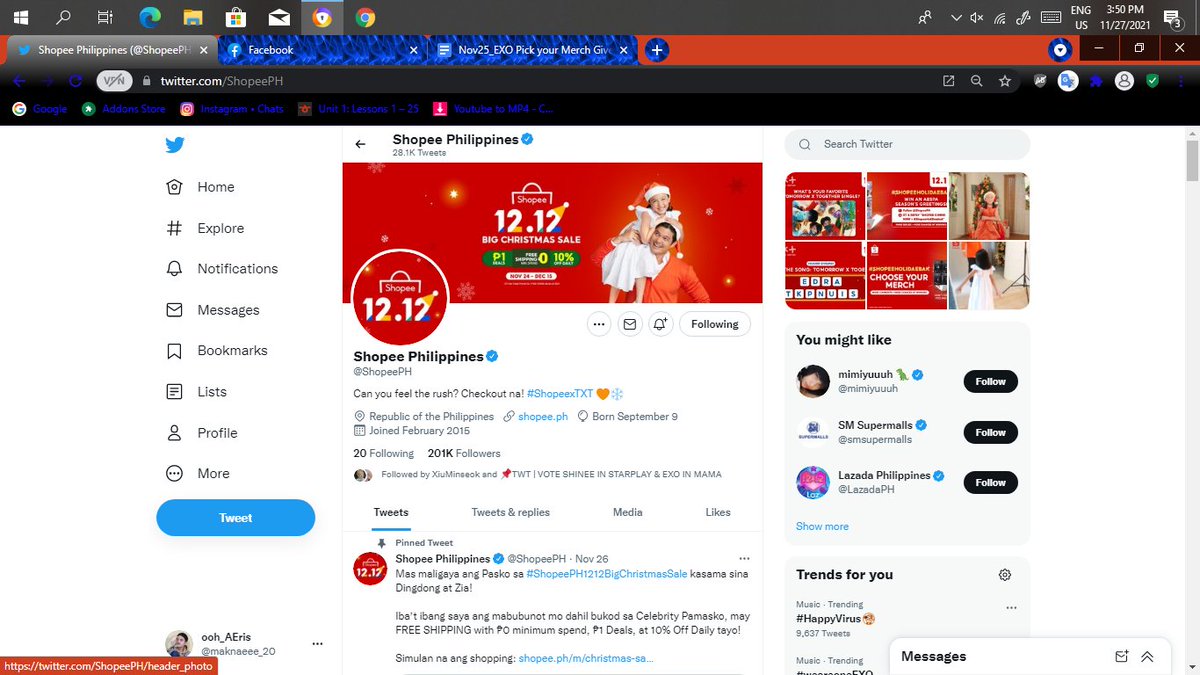Open the #ShopeexTXT hashtag link
The image size is (1200, 675).
(x=560, y=394)
